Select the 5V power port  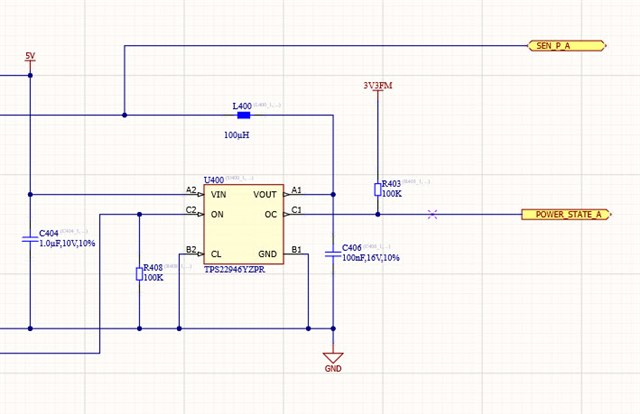click(x=30, y=57)
